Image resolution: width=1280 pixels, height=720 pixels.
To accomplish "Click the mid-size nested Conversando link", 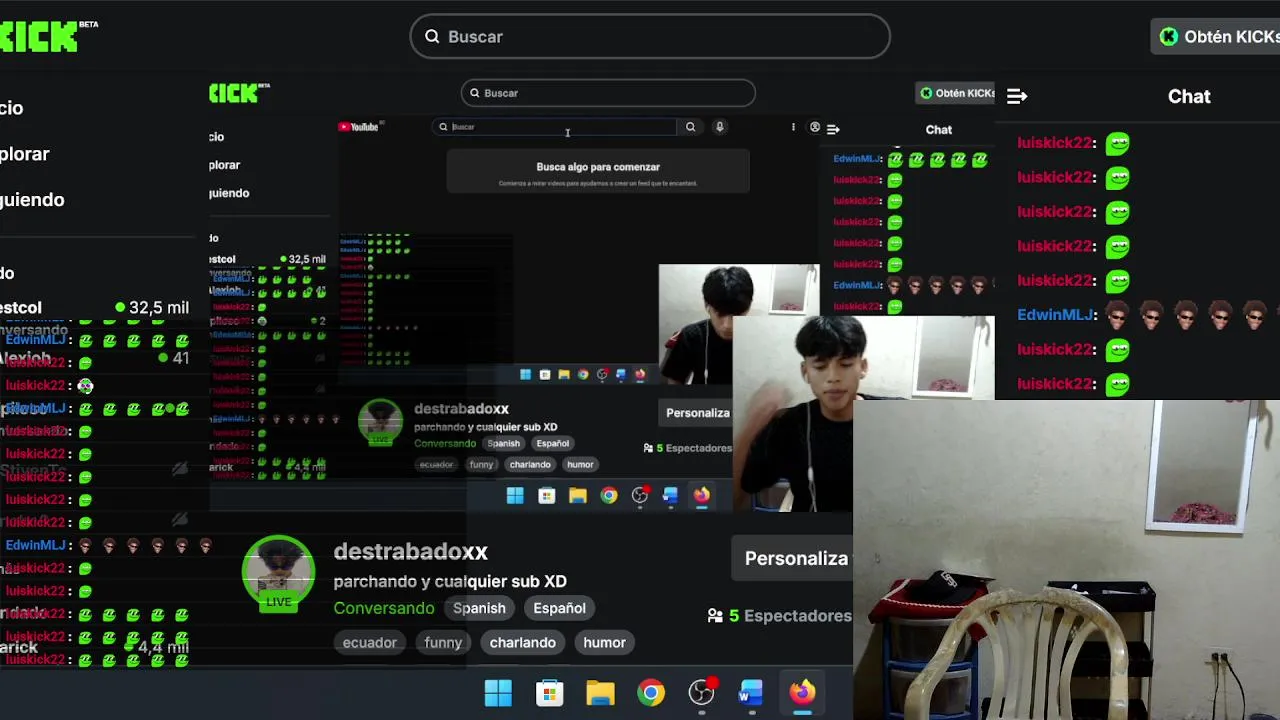I will pos(445,444).
